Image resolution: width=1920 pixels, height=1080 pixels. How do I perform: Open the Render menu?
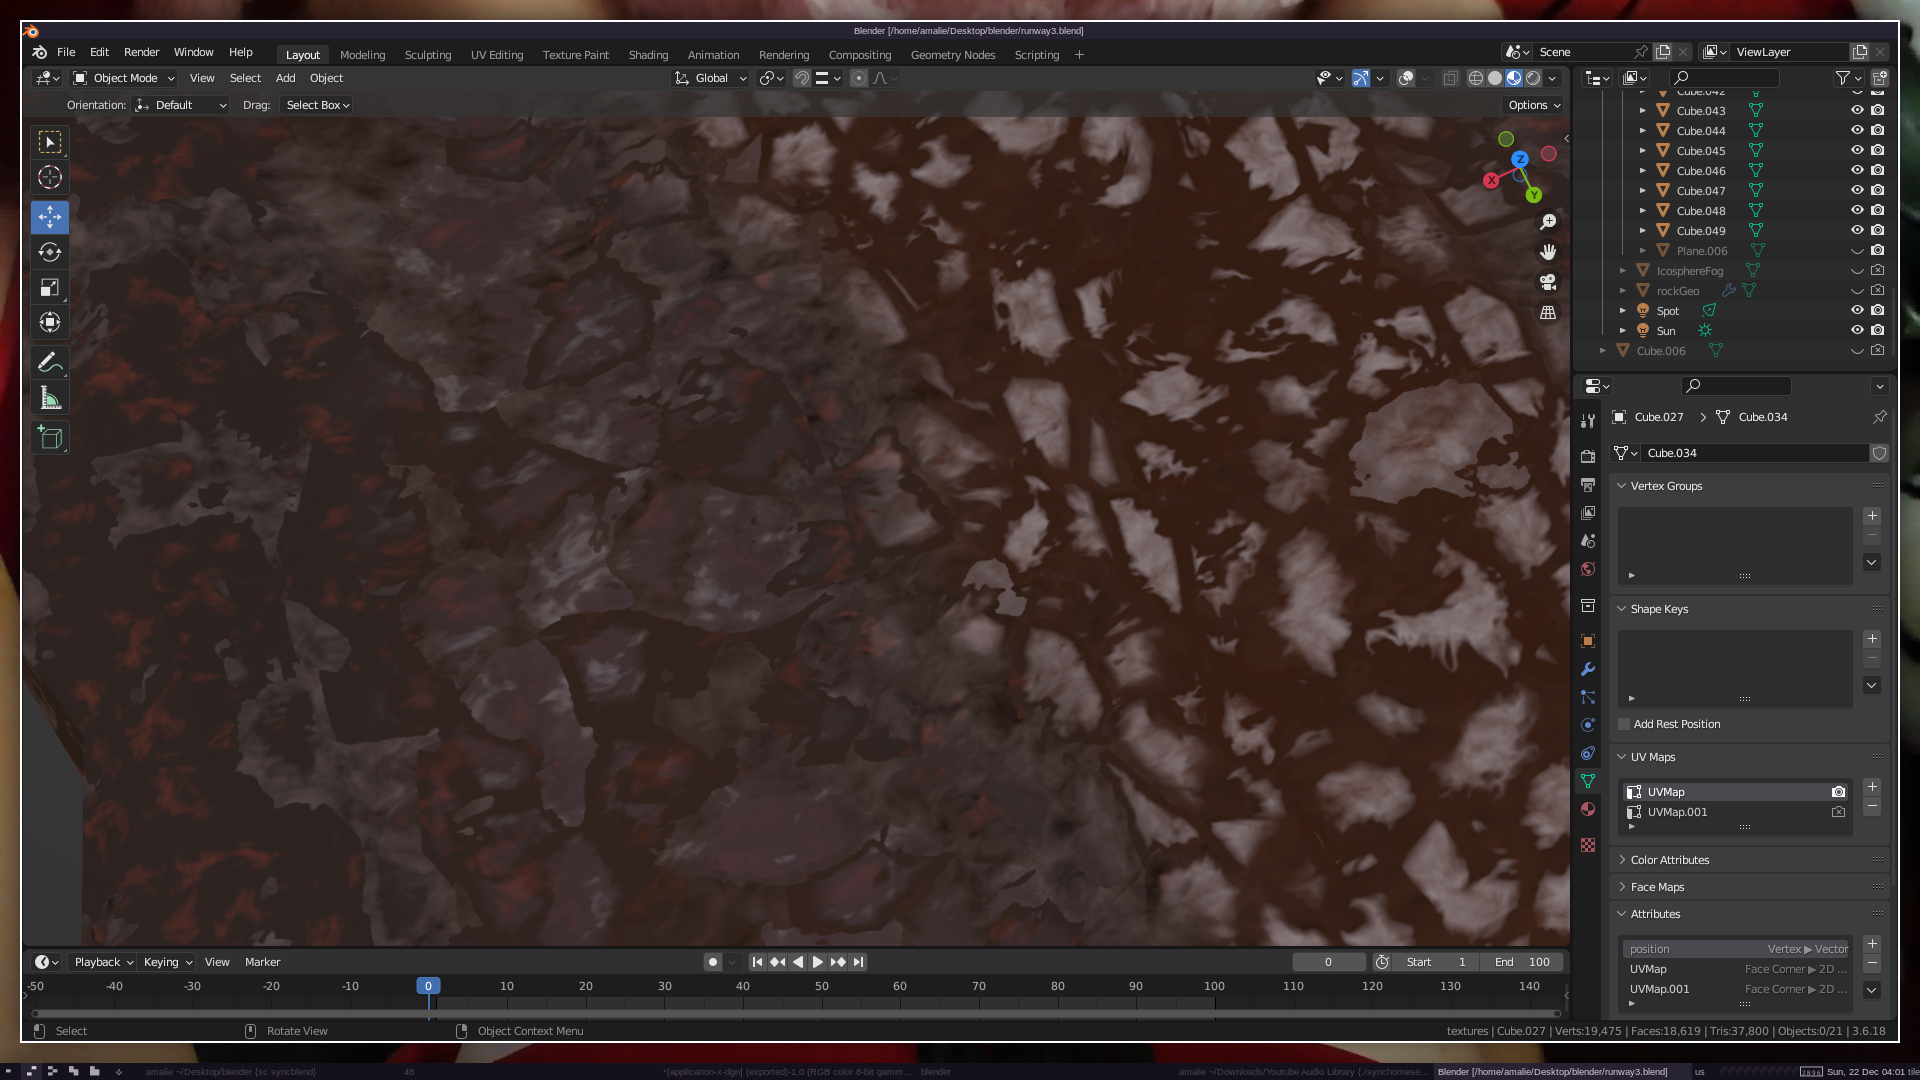pos(141,52)
